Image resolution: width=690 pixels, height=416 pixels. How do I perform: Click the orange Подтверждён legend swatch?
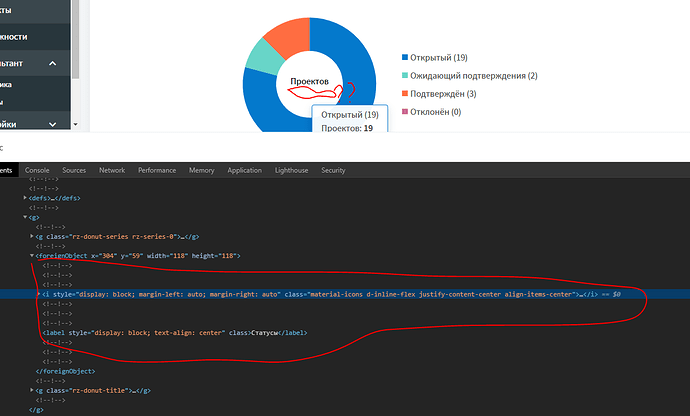point(405,93)
